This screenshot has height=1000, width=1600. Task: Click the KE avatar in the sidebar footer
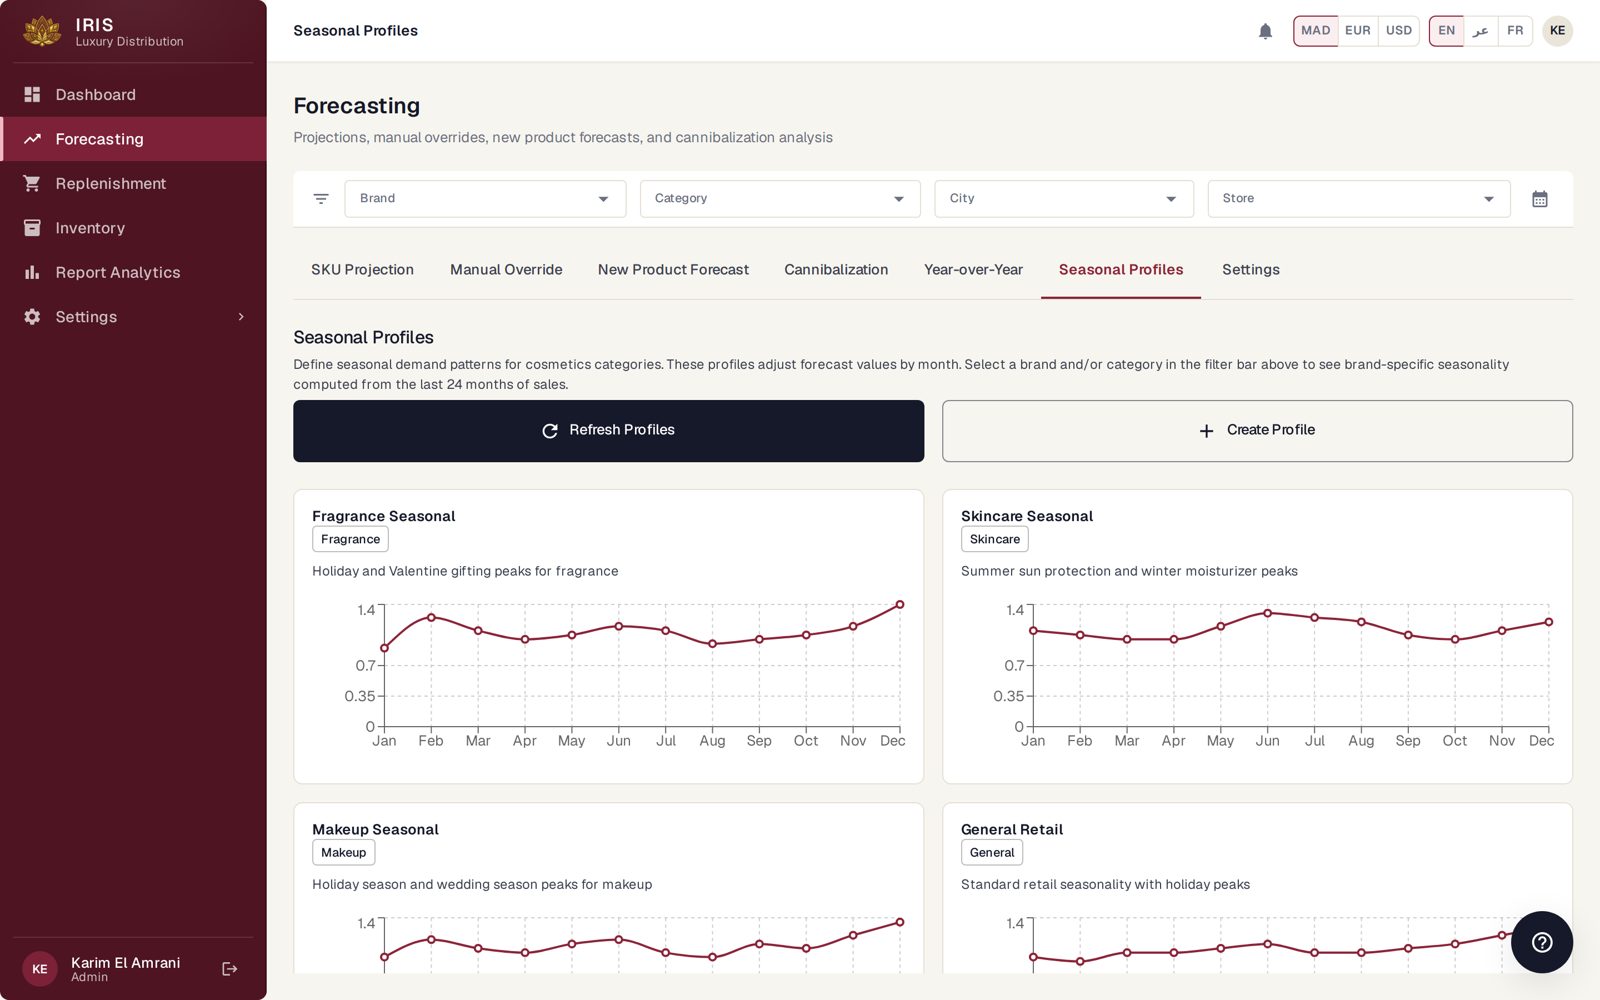coord(40,969)
